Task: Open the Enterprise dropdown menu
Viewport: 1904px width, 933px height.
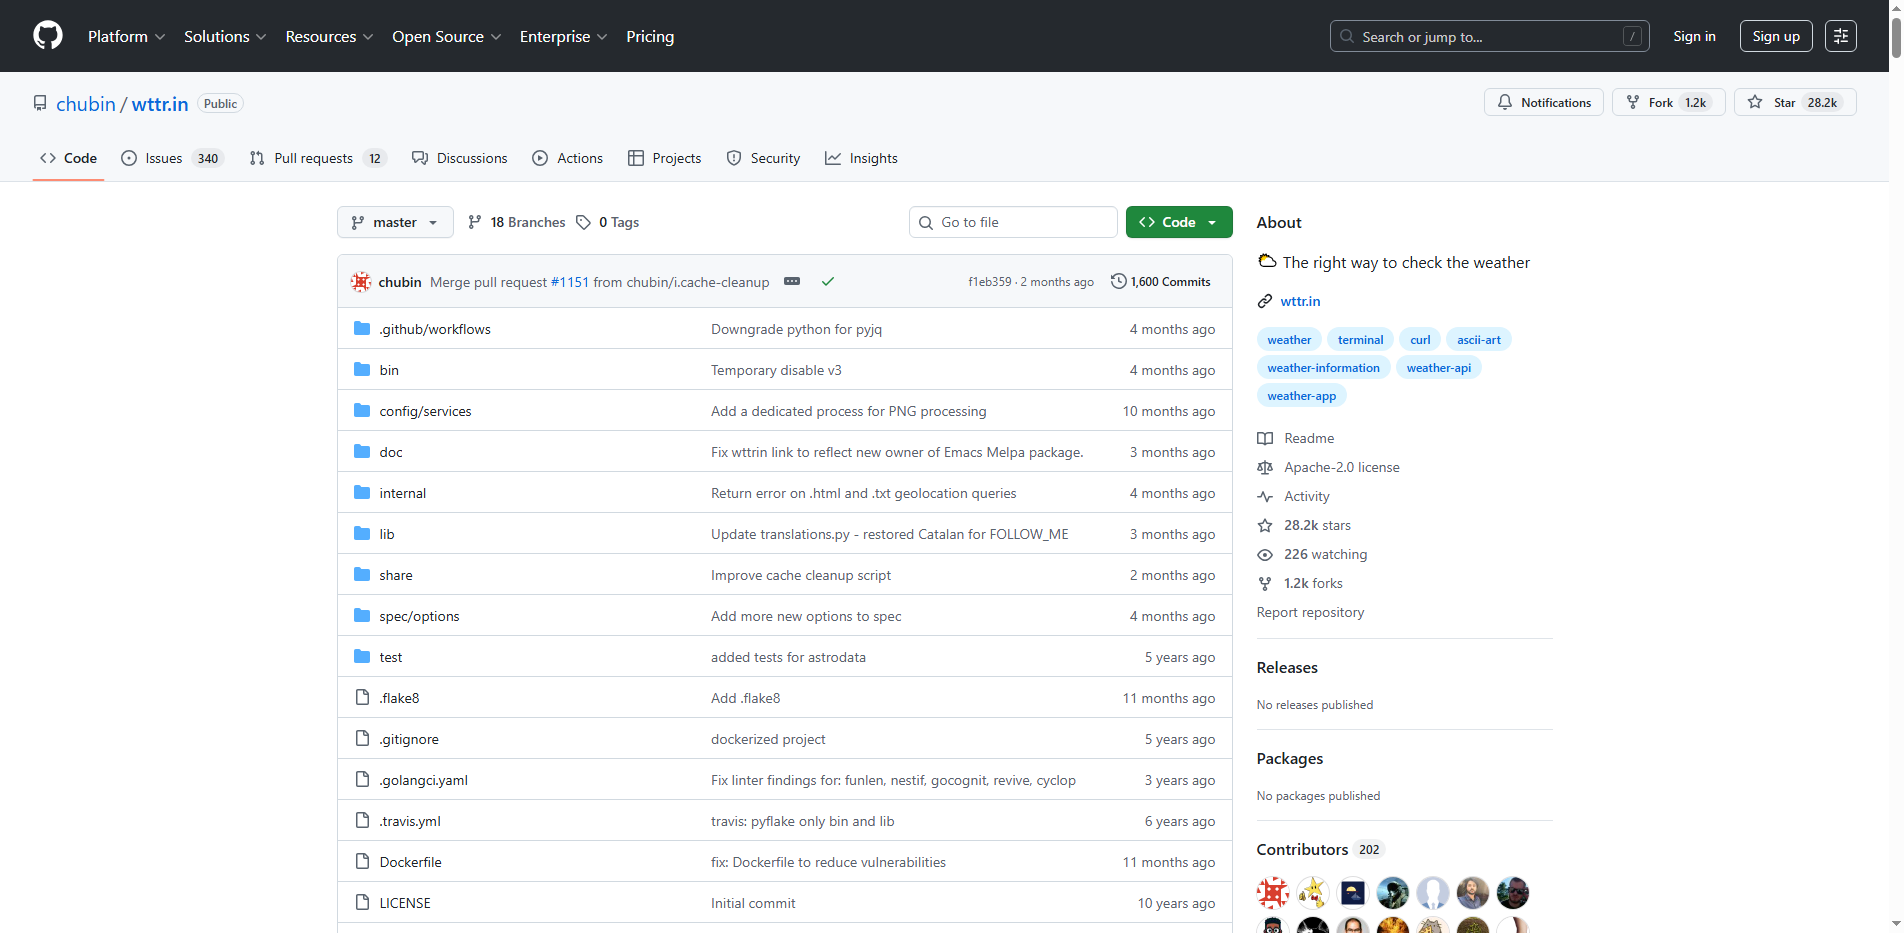Action: (563, 36)
